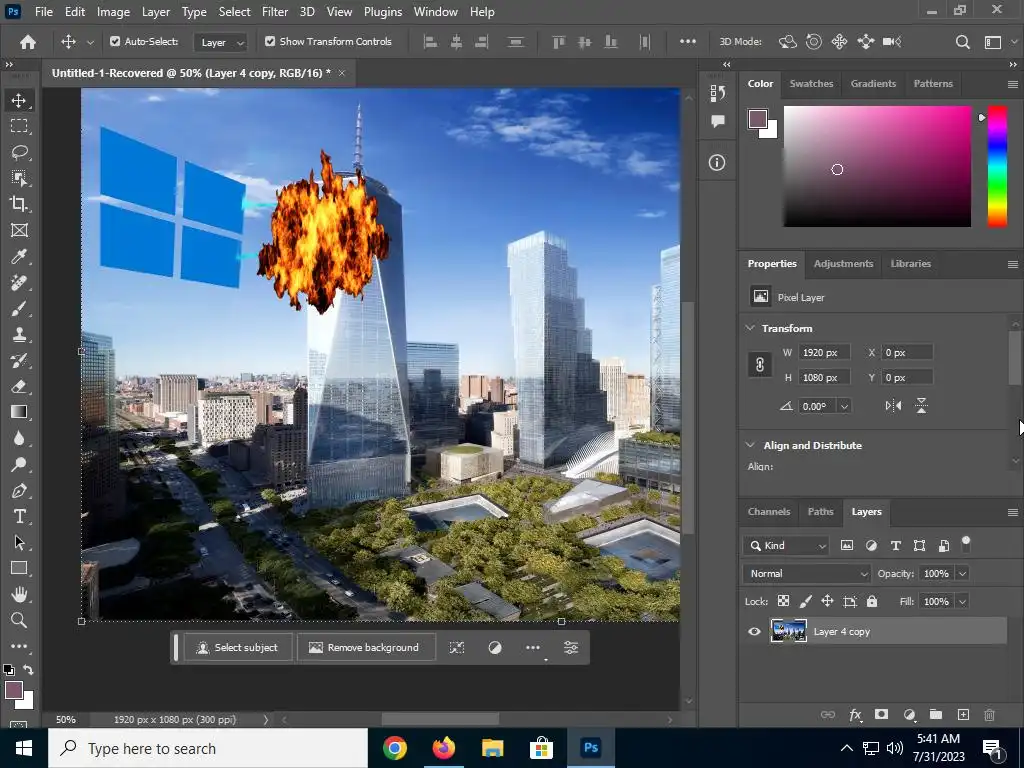Select the Lasso tool

19,152
